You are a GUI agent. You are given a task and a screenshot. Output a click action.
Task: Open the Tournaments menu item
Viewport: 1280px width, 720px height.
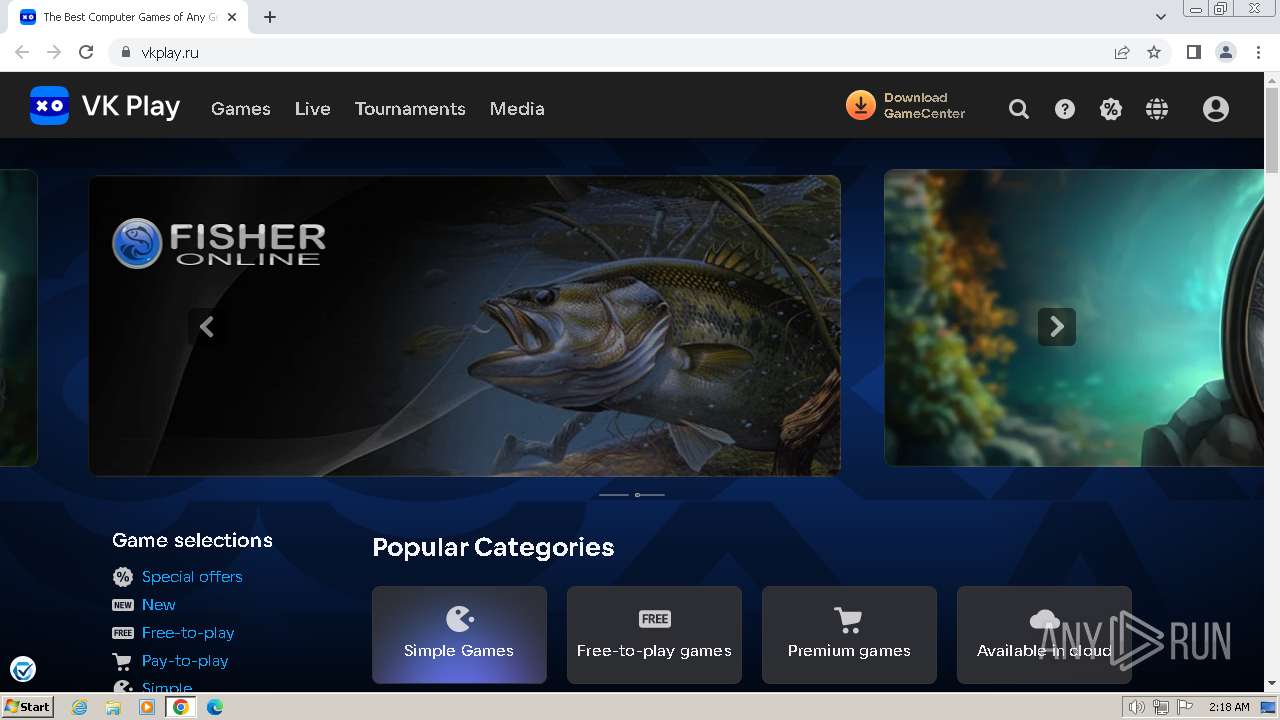[410, 109]
